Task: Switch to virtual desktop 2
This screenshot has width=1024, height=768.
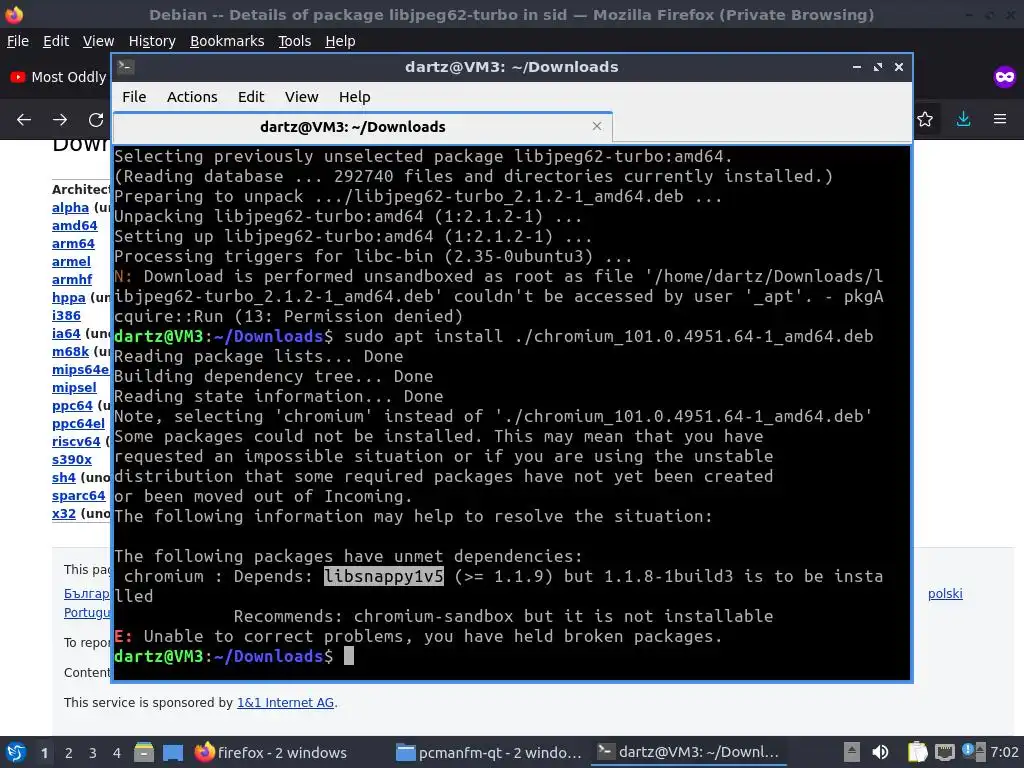Action: 69,753
